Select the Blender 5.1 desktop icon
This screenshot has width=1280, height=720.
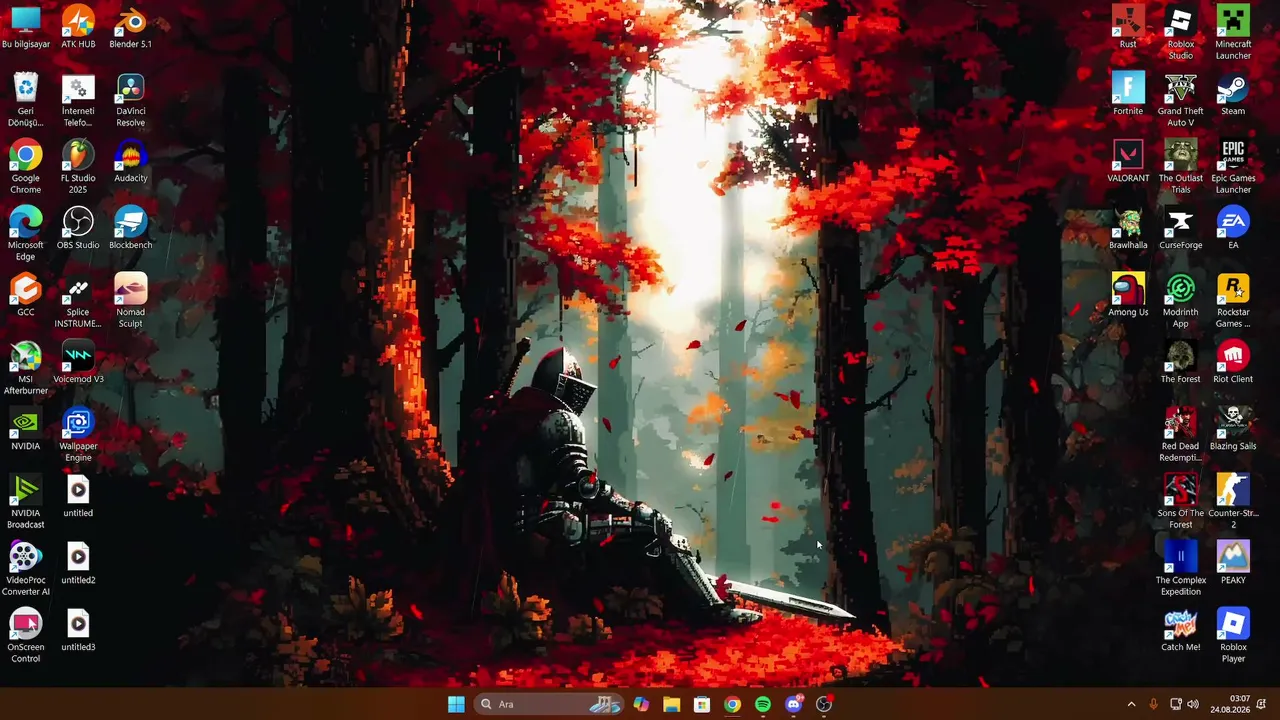tap(130, 27)
